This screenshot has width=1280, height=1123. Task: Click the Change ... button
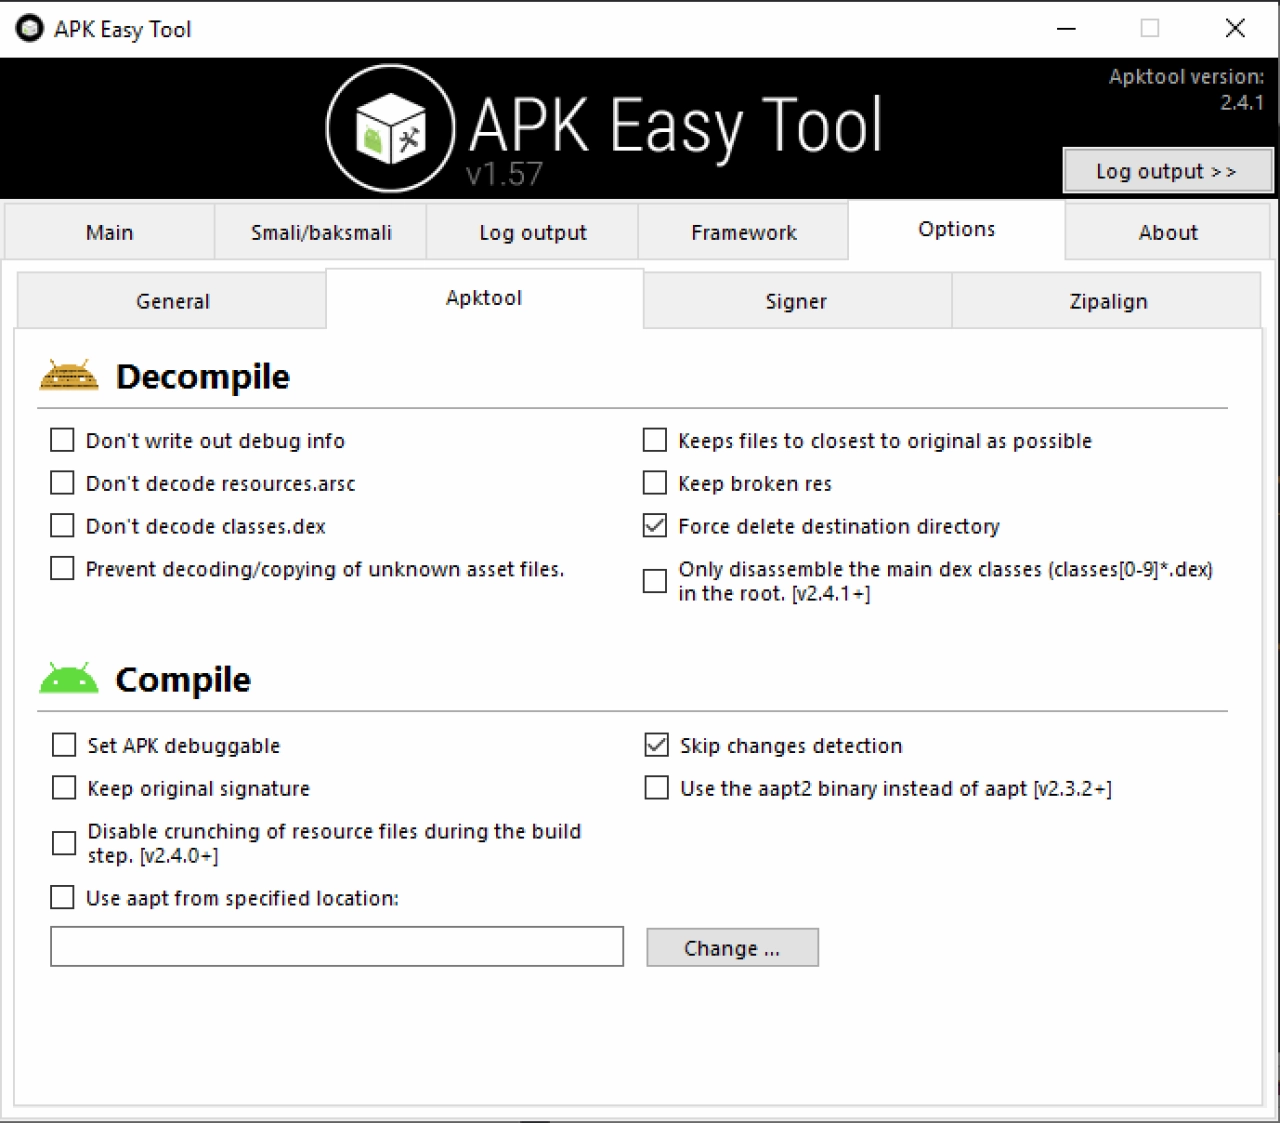point(732,948)
